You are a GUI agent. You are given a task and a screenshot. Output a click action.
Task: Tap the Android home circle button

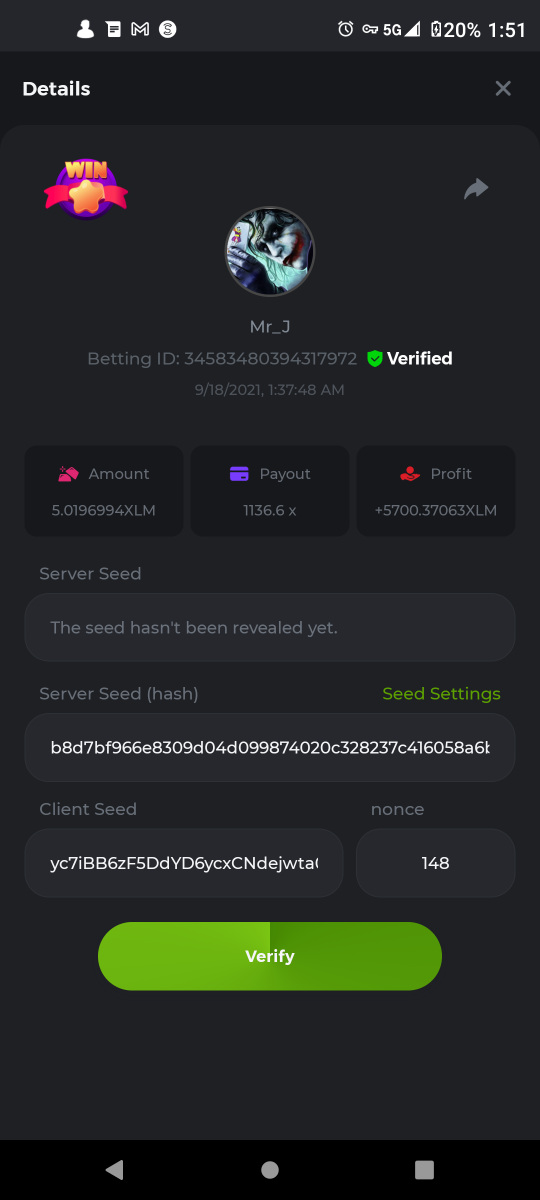tap(270, 1169)
